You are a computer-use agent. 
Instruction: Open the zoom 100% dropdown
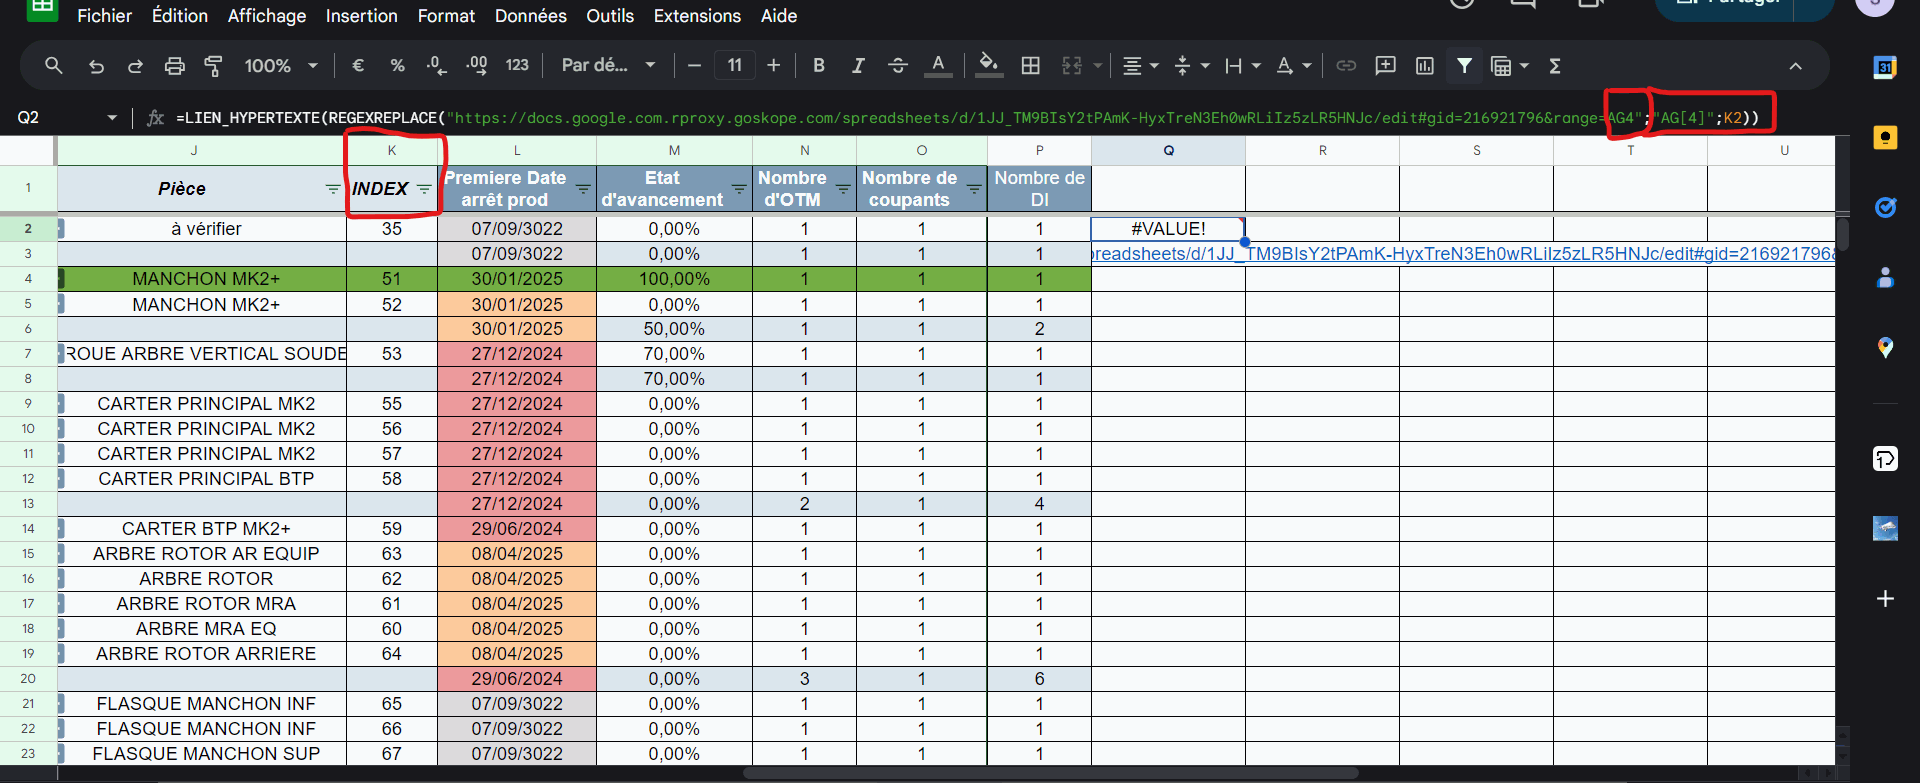[281, 66]
